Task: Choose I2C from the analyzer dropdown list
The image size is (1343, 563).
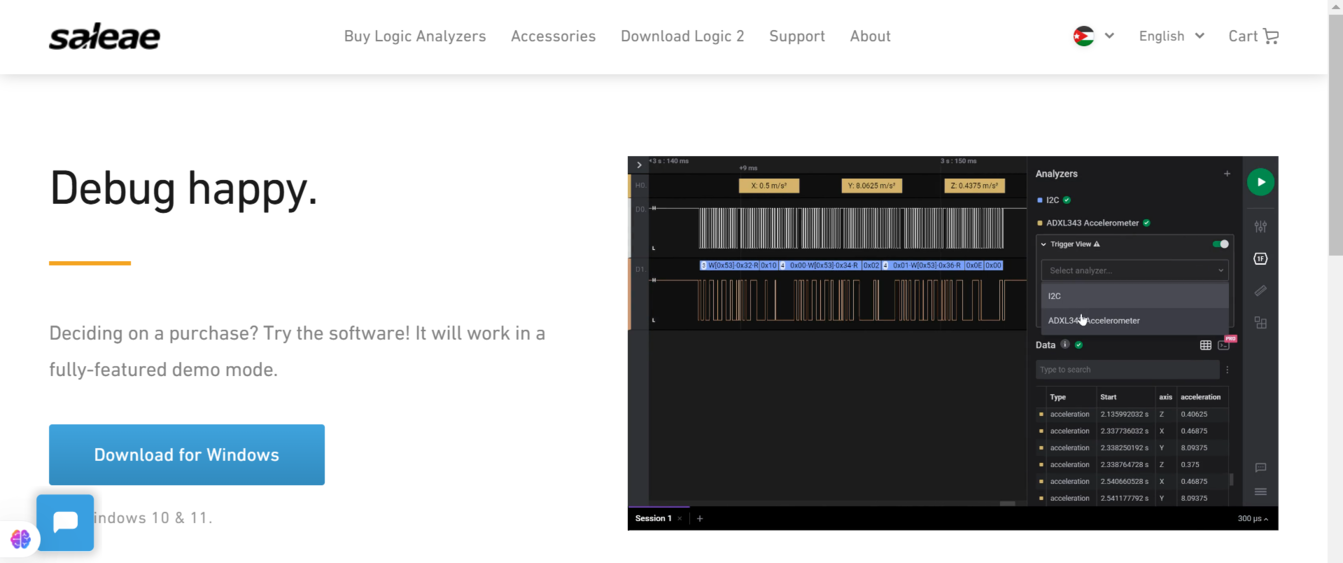Action: [x=1135, y=296]
